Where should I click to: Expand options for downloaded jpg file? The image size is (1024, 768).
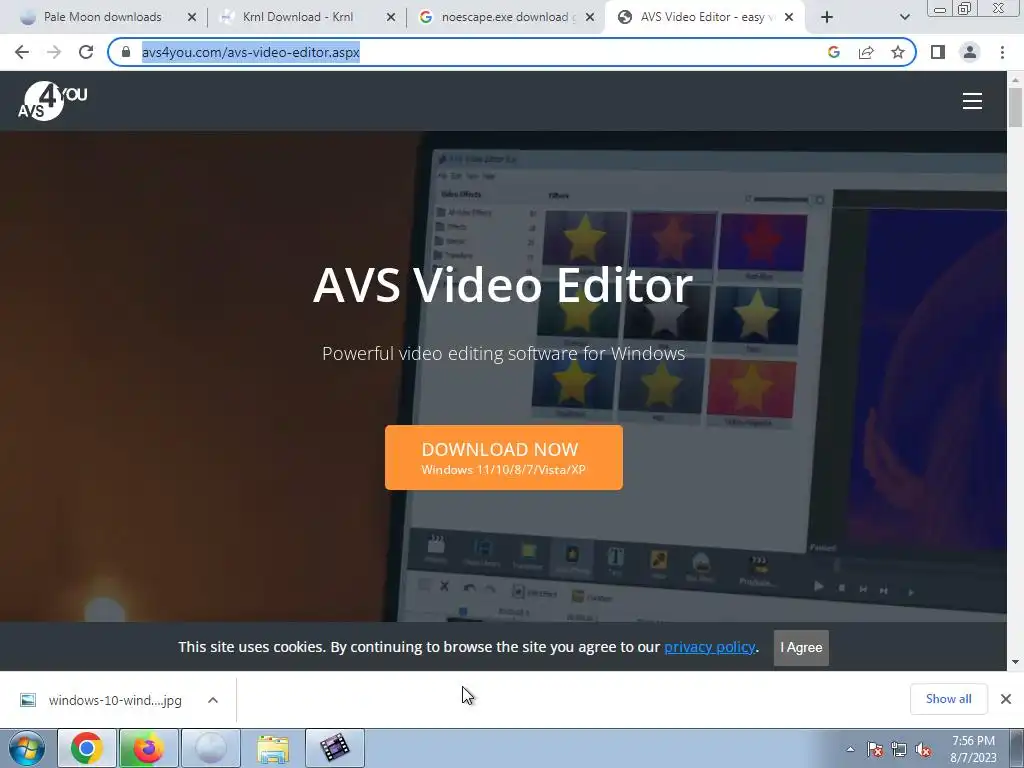pyautogui.click(x=213, y=700)
